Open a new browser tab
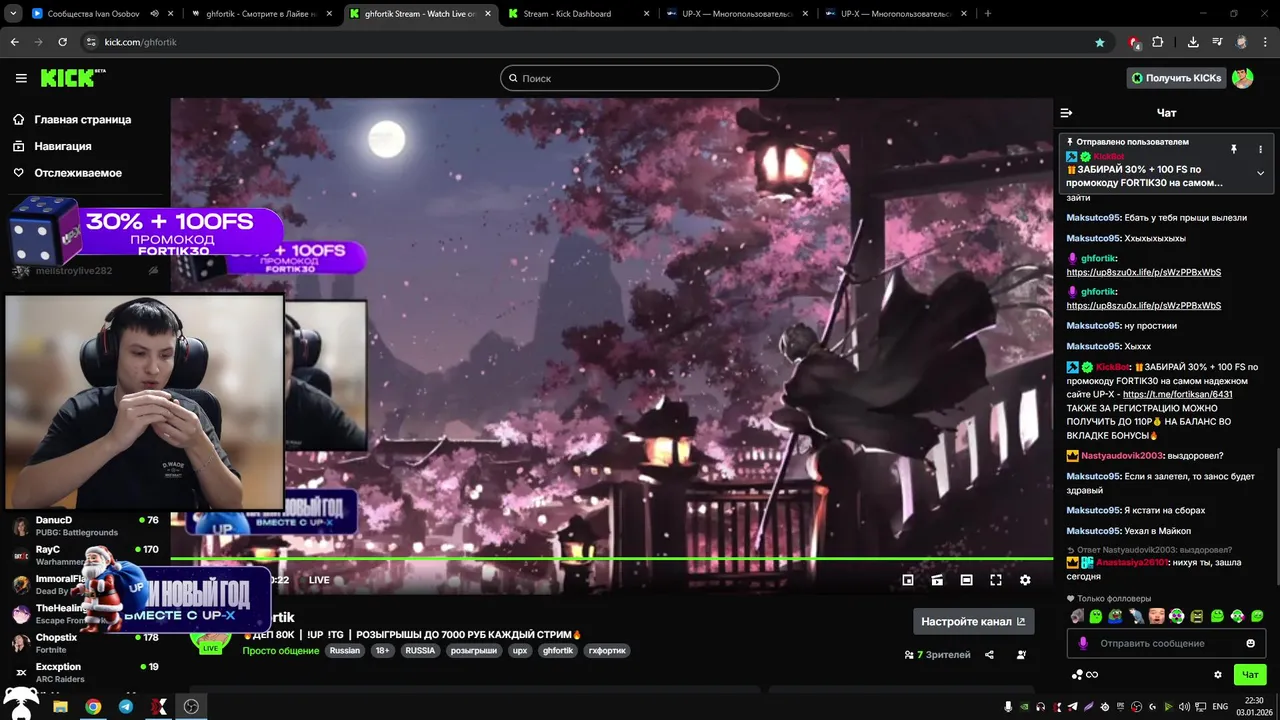 (x=988, y=14)
